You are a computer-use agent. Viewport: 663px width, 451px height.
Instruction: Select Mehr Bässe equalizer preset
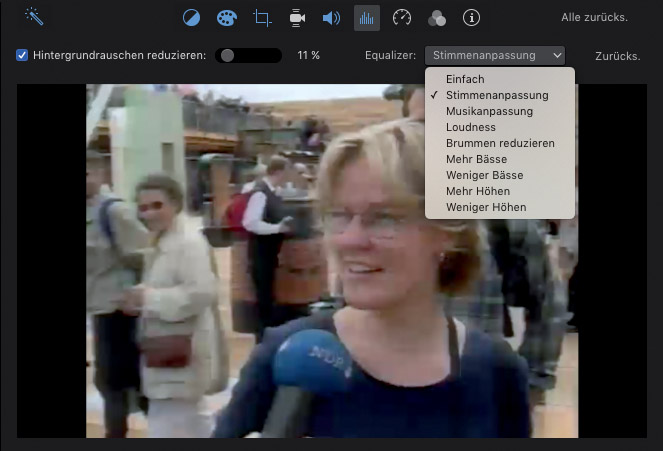click(500, 159)
